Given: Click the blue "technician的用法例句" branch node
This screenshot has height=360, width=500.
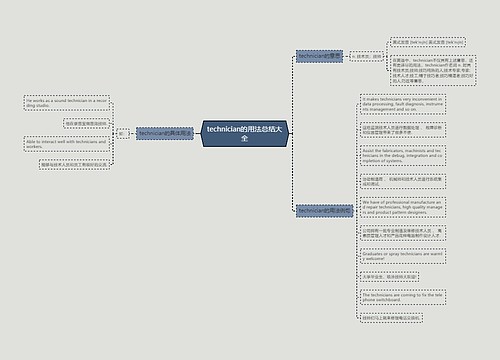Looking at the screenshot, I should tap(324, 211).
